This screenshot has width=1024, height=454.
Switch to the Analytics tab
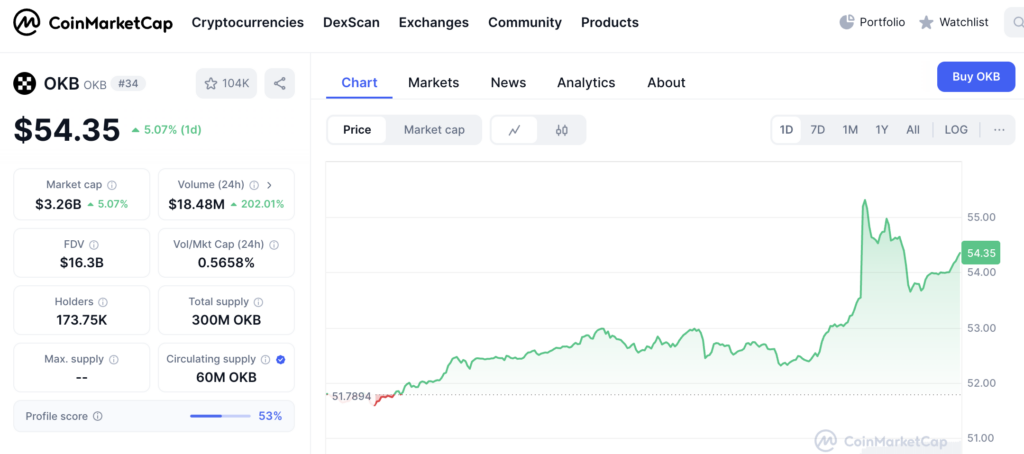click(586, 83)
